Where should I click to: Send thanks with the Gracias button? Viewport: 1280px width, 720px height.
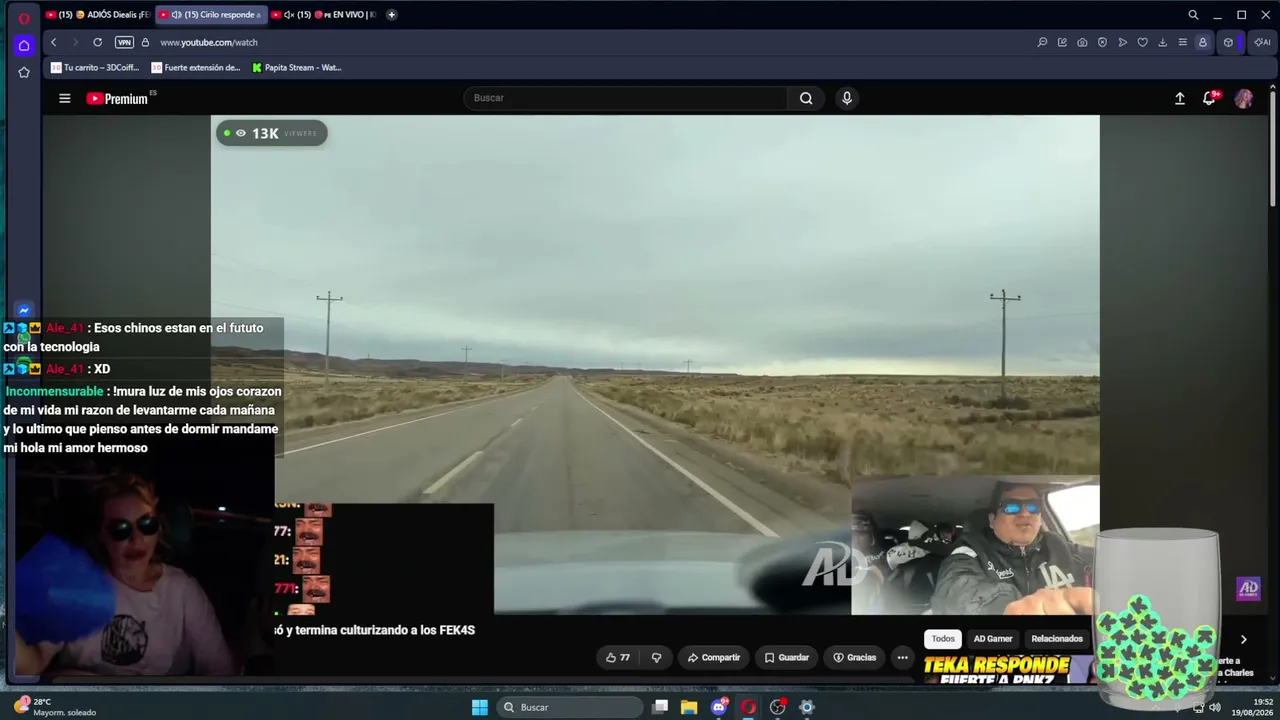point(855,657)
